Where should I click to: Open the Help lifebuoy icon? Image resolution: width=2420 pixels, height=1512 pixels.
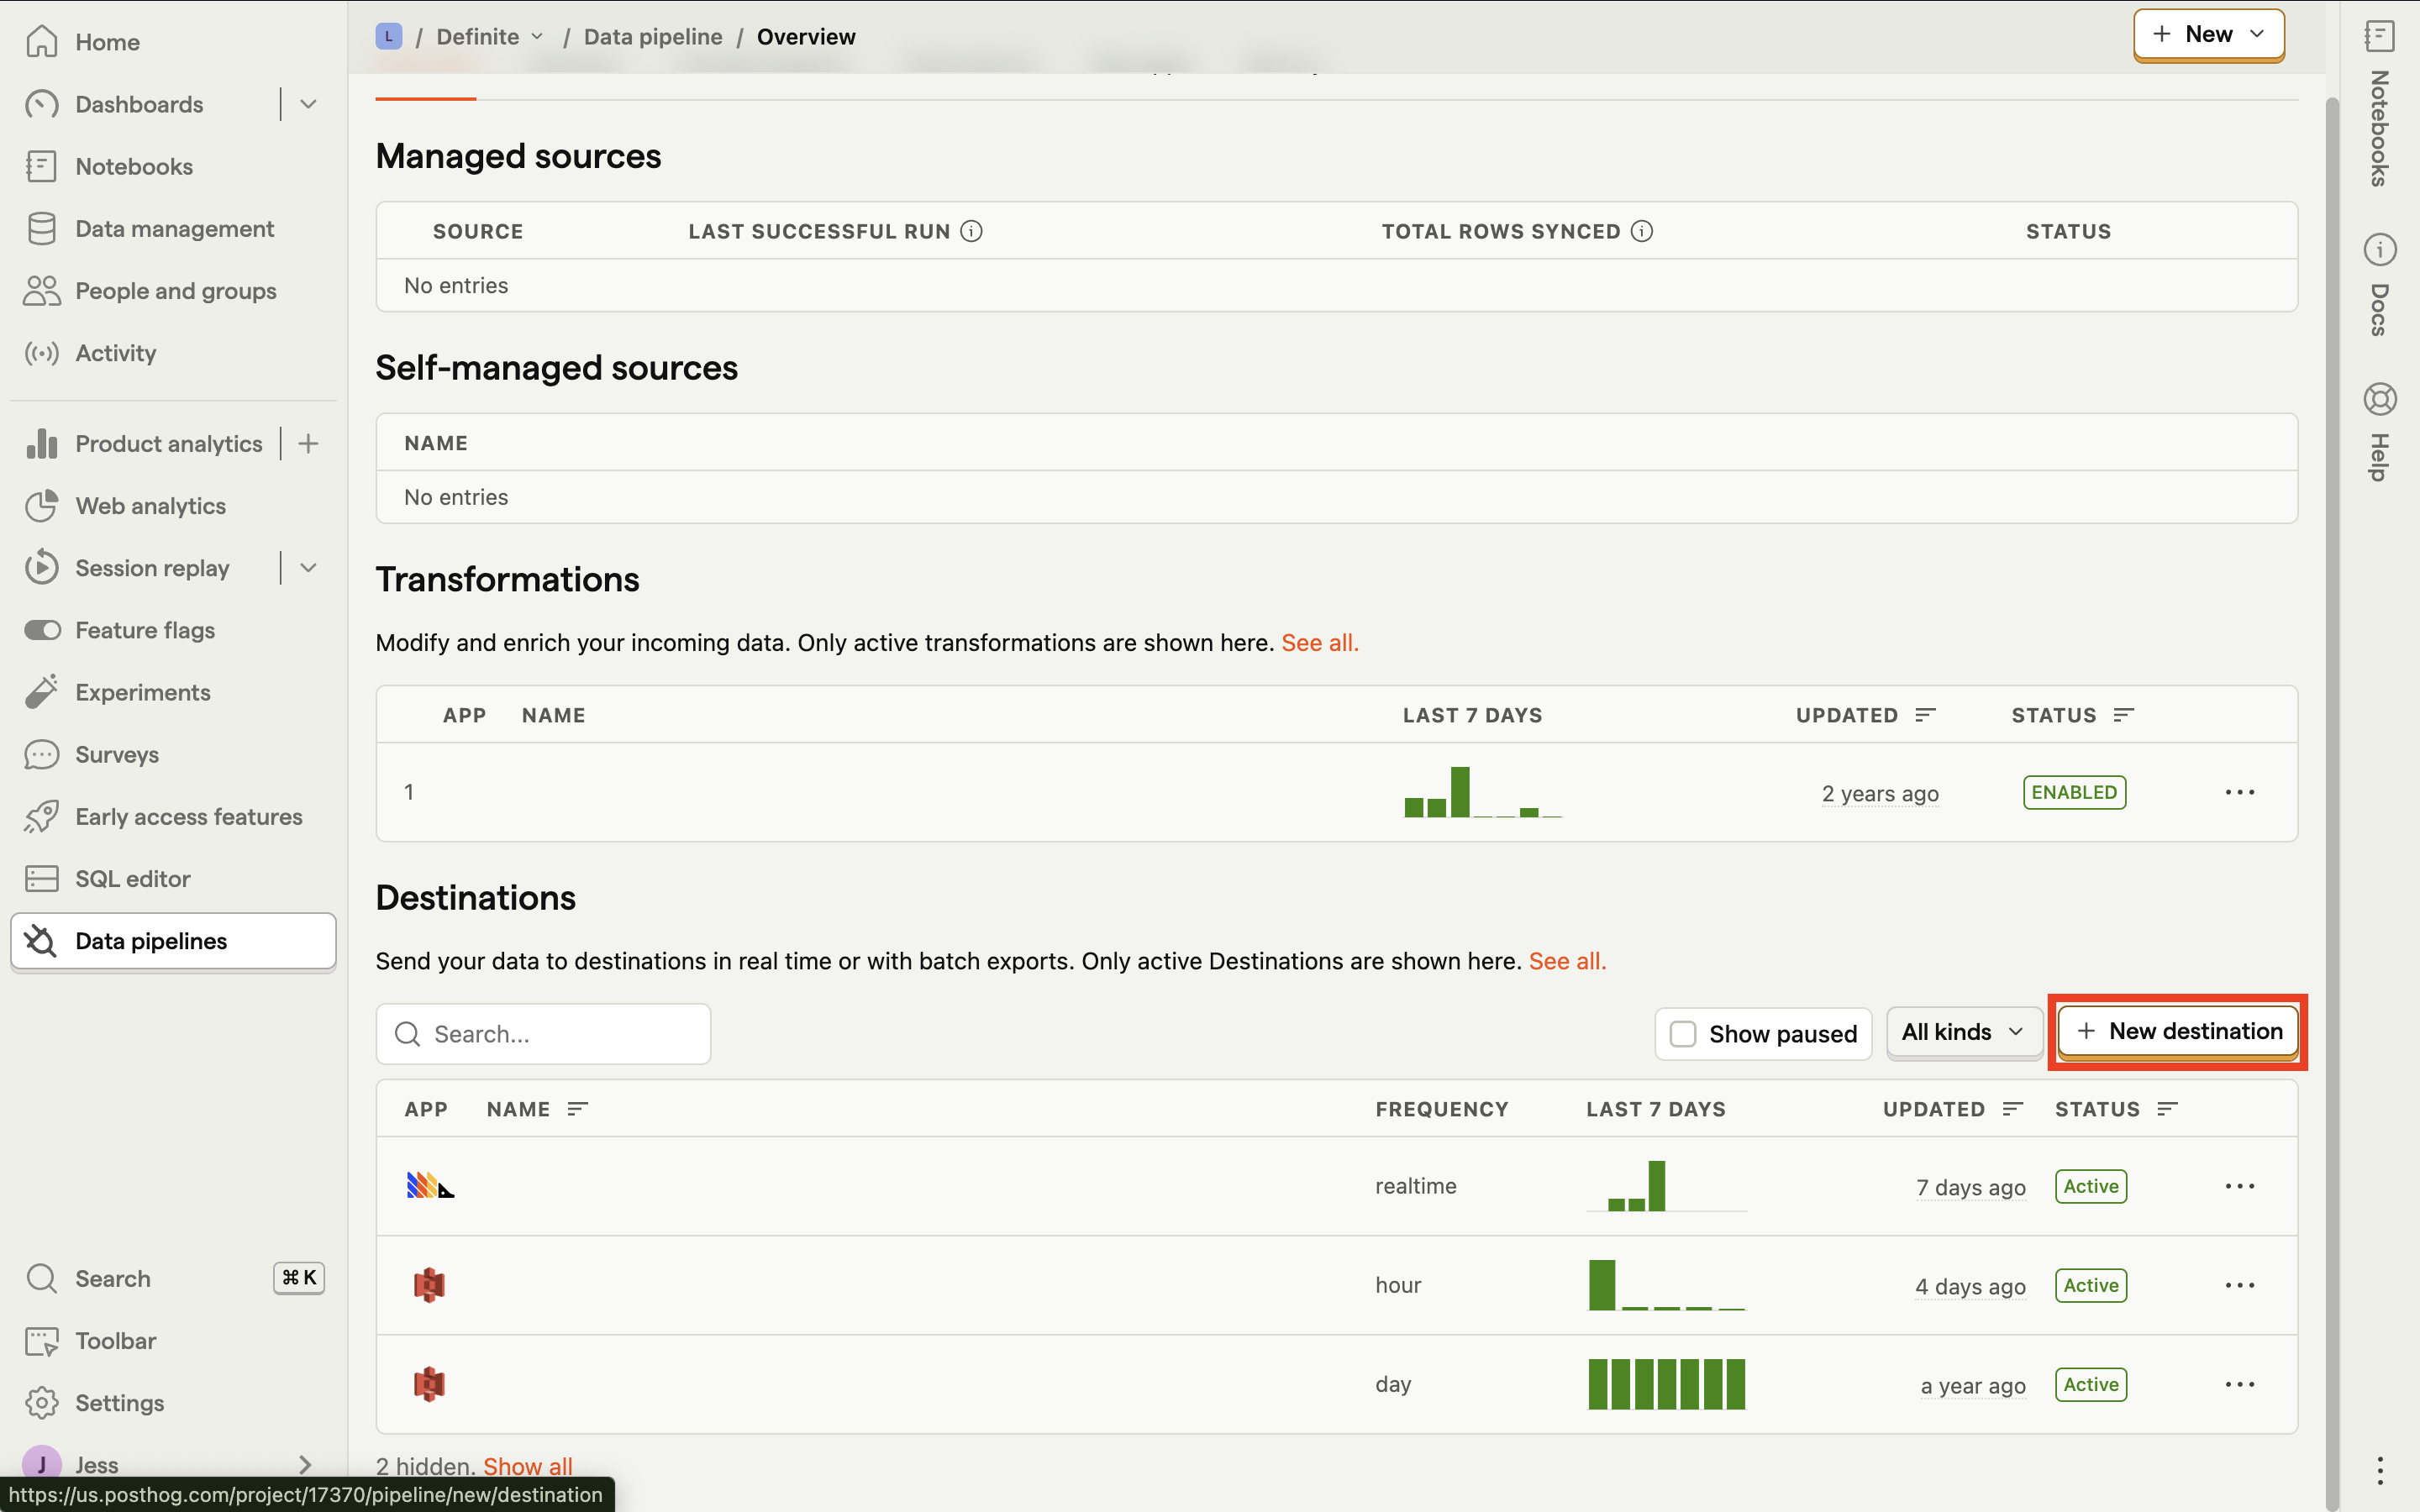point(2379,399)
